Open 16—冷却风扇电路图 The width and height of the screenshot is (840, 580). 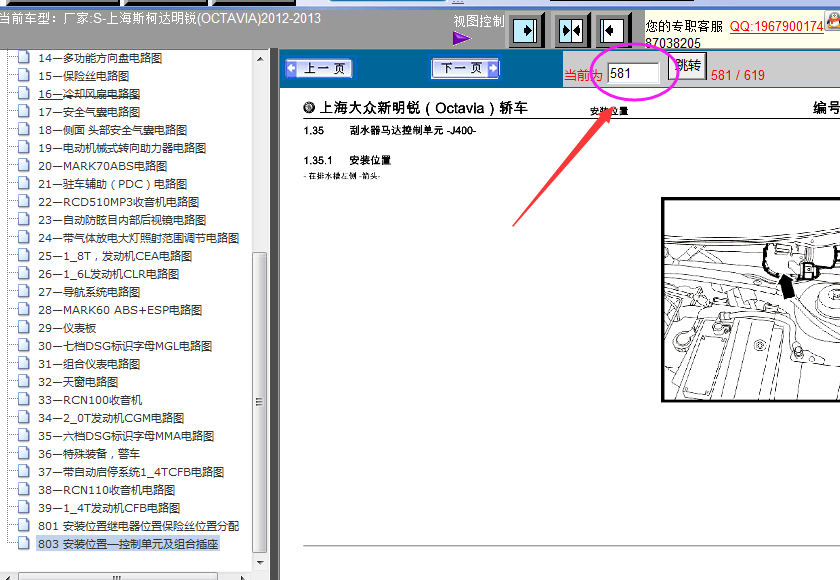click(x=89, y=94)
